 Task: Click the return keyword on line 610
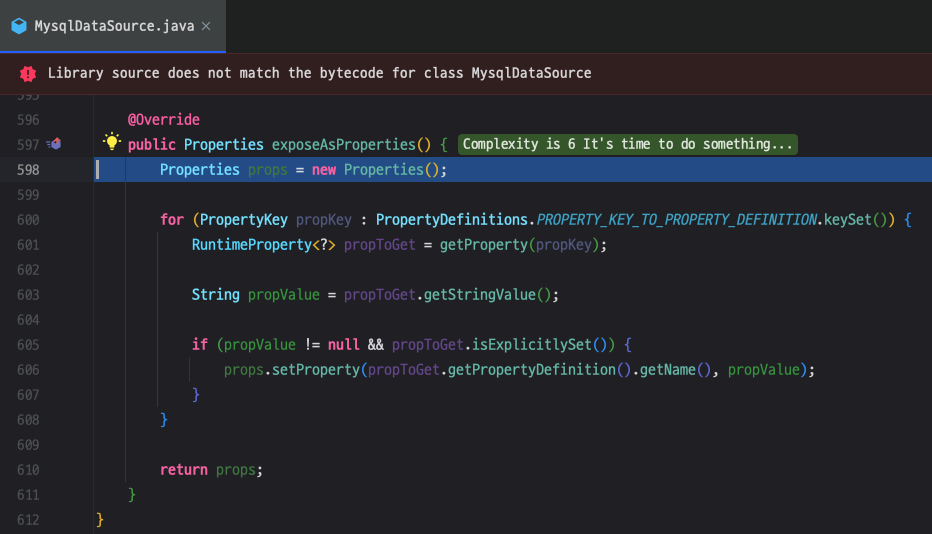[184, 470]
